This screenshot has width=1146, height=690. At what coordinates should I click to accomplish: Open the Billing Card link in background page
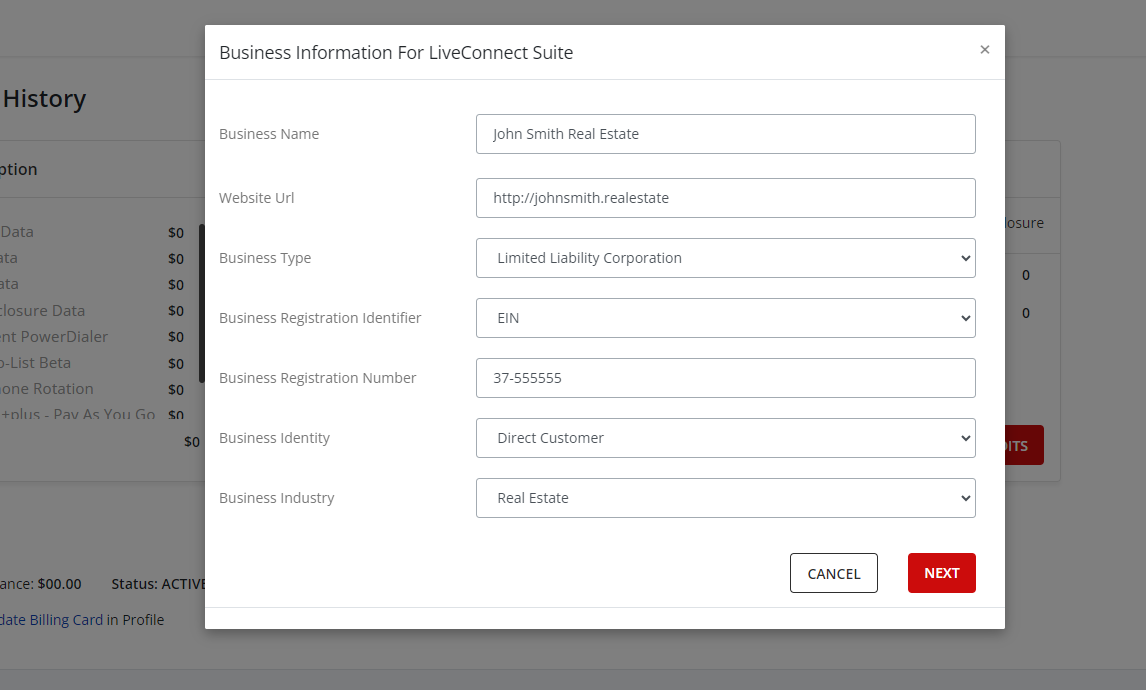51,620
